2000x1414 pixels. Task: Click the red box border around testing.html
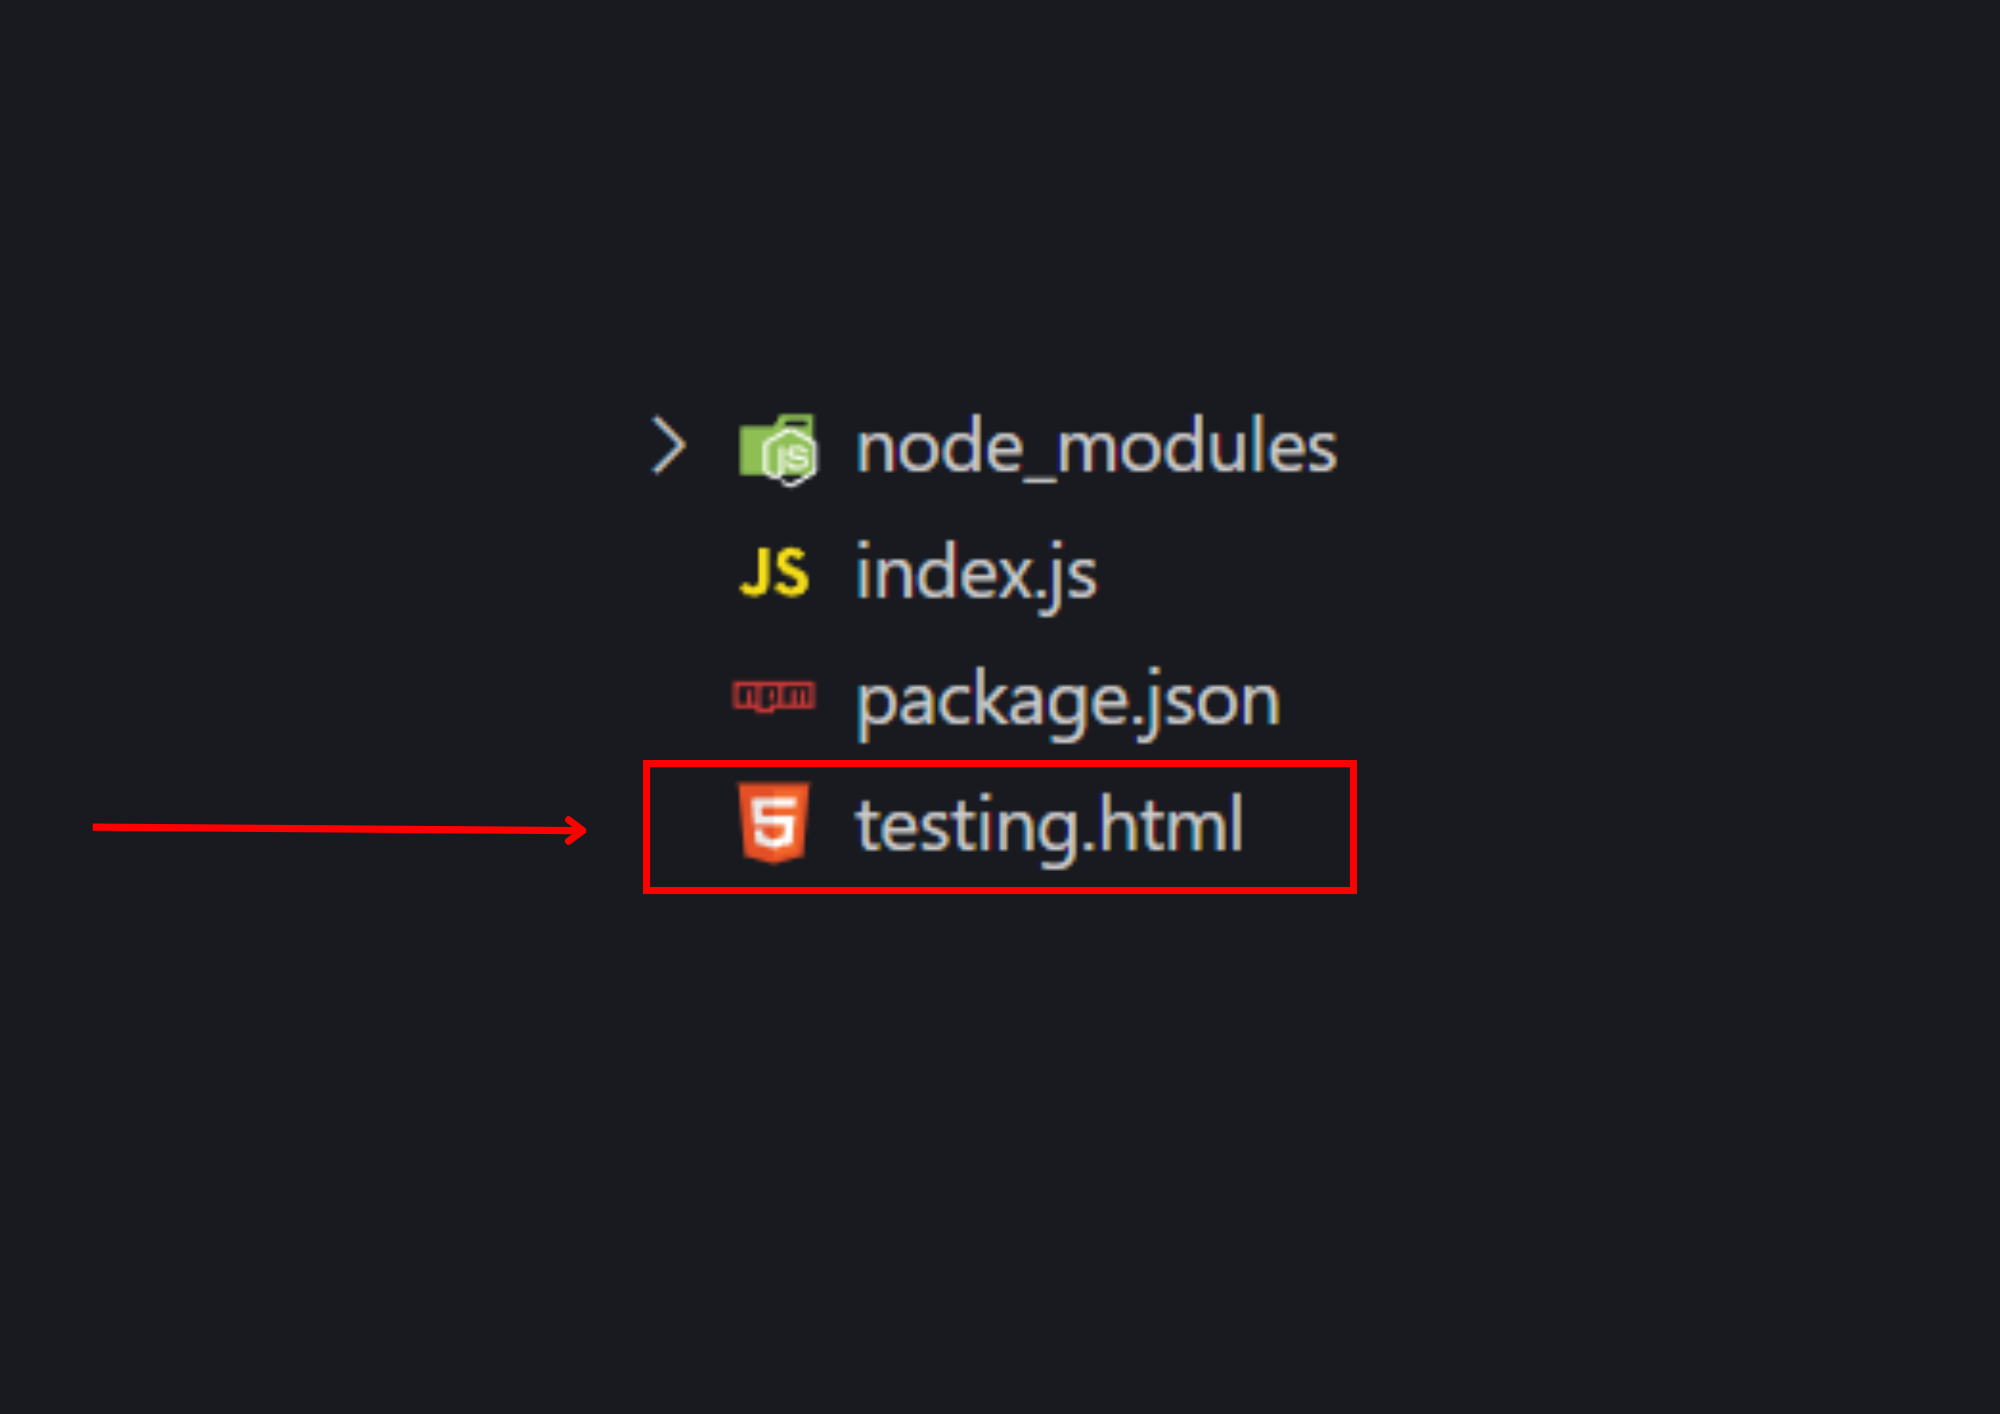click(x=1000, y=765)
